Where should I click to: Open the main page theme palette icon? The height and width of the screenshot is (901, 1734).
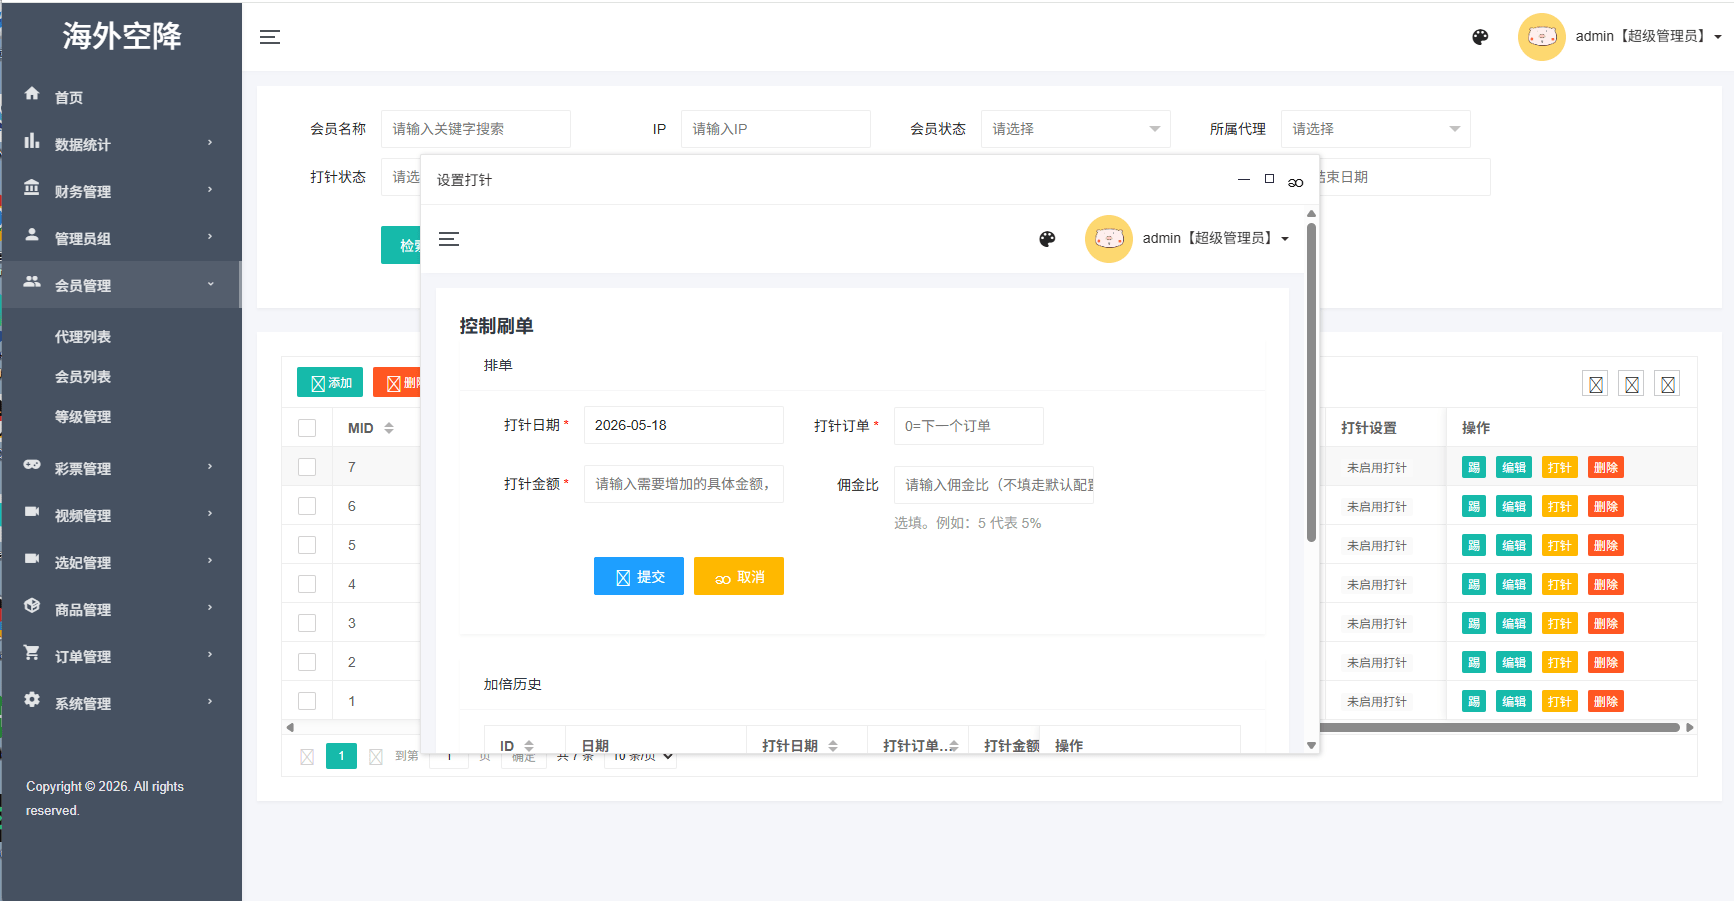point(1480,37)
